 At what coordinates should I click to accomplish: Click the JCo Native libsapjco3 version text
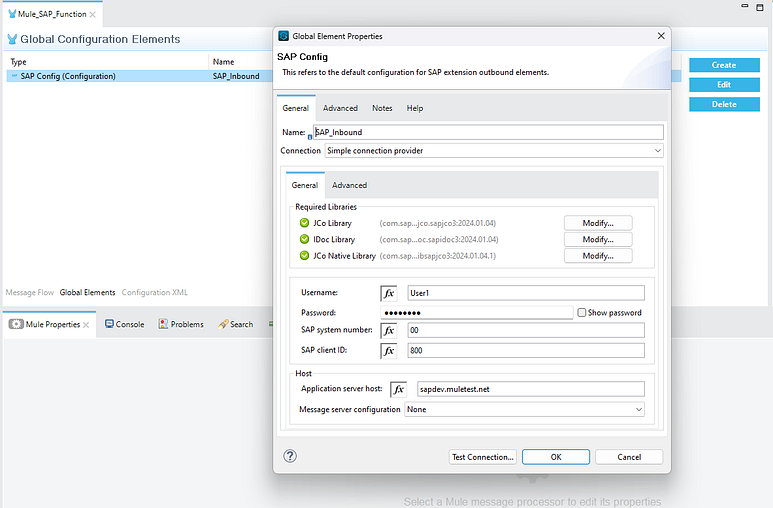[x=437, y=255]
